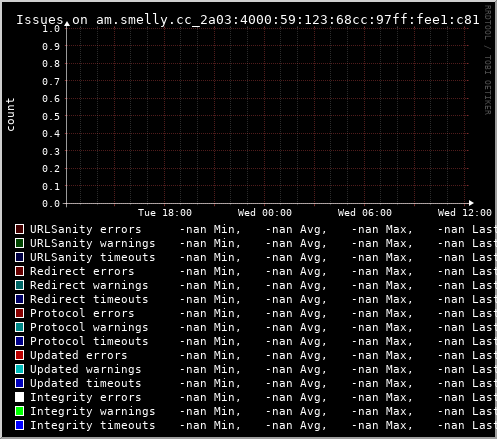Click the Redirect timeouts legend label

click(x=89, y=299)
